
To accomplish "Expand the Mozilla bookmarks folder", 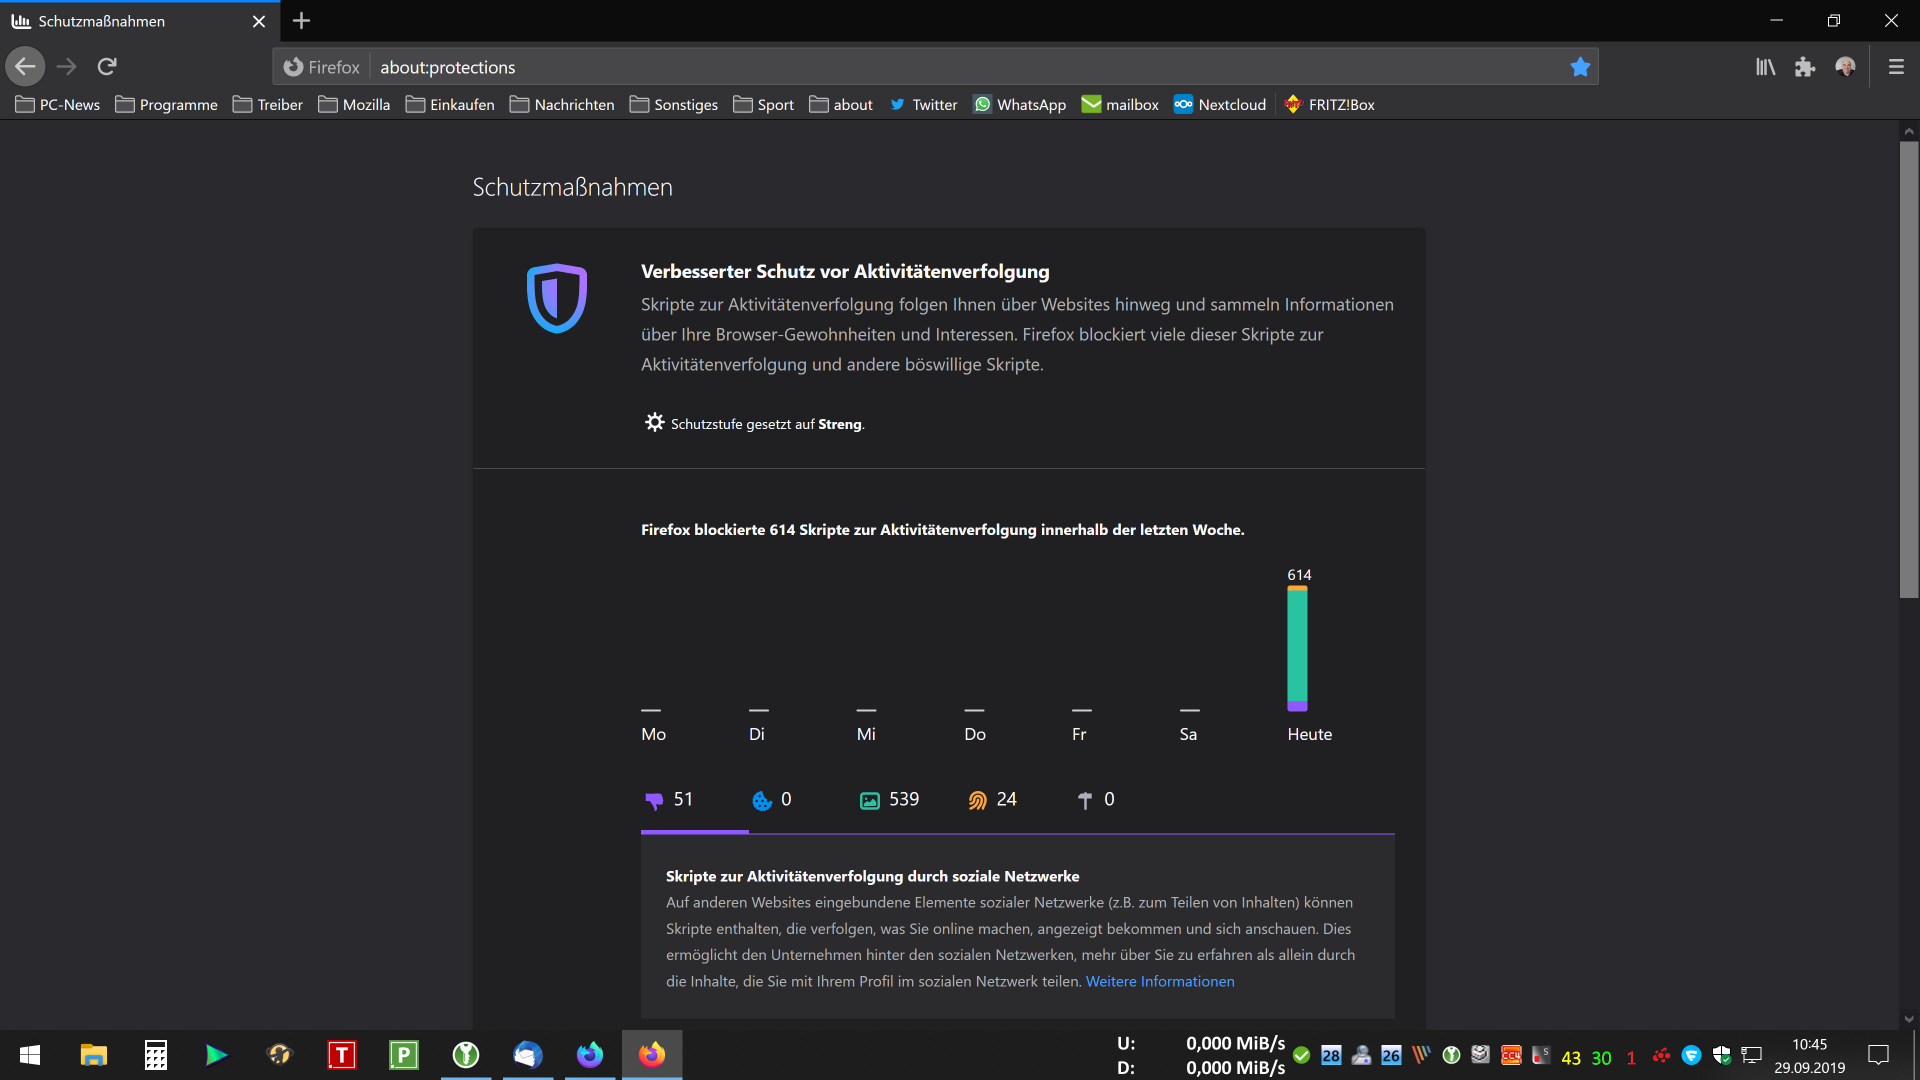I will 354,105.
